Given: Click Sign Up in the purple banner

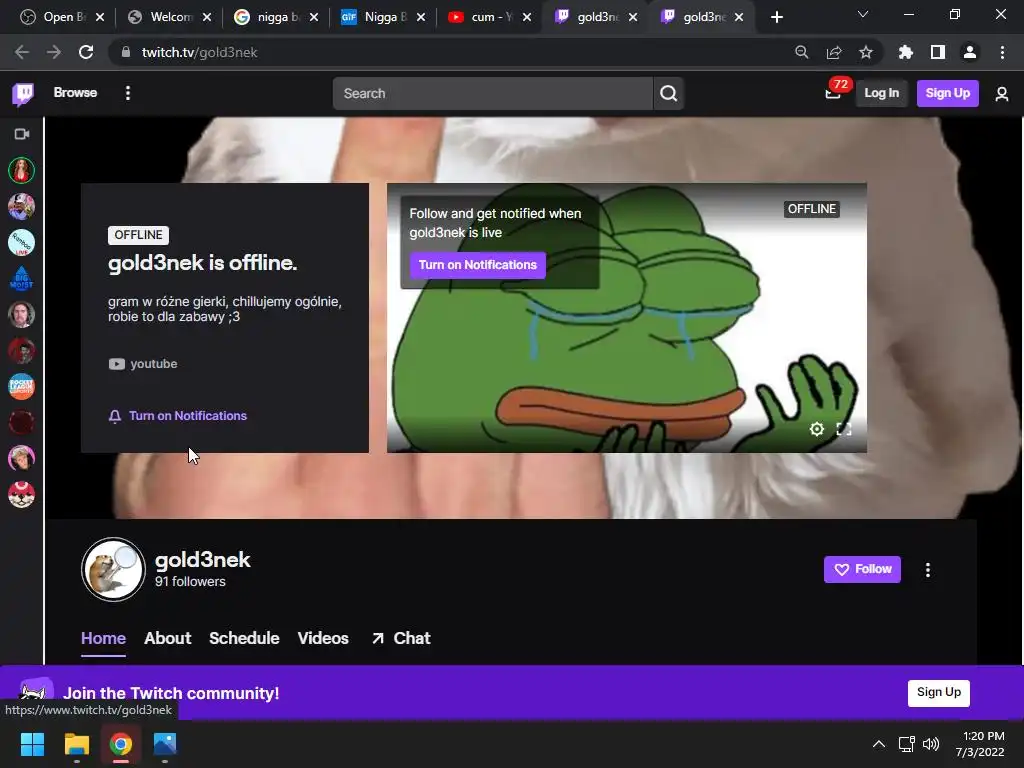Looking at the screenshot, I should (938, 692).
